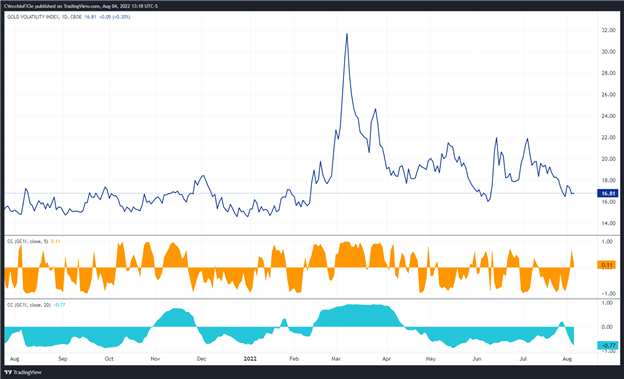Click the Apr label on time axis

click(x=386, y=359)
